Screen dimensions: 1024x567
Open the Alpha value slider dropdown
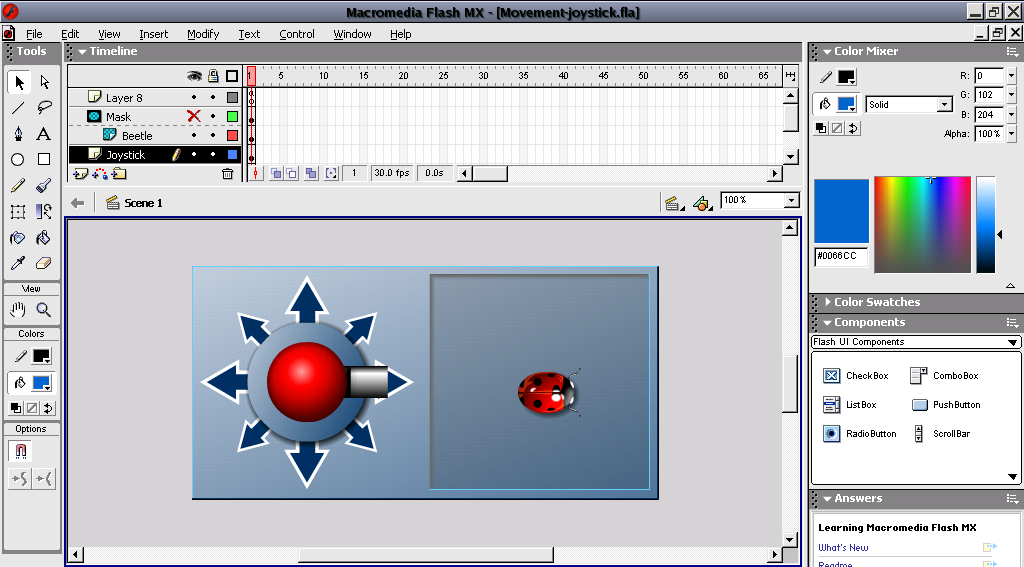pyautogui.click(x=1012, y=134)
